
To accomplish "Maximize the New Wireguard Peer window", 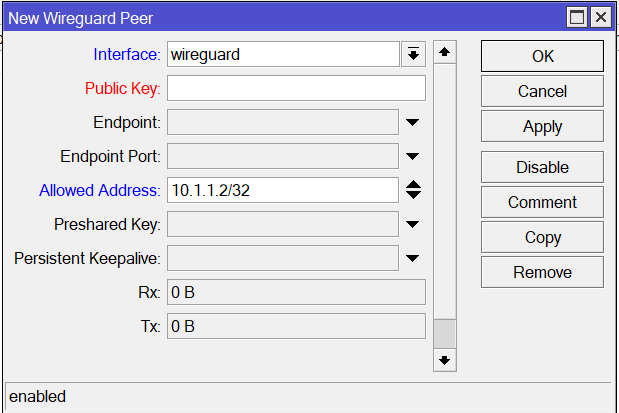I will [576, 17].
